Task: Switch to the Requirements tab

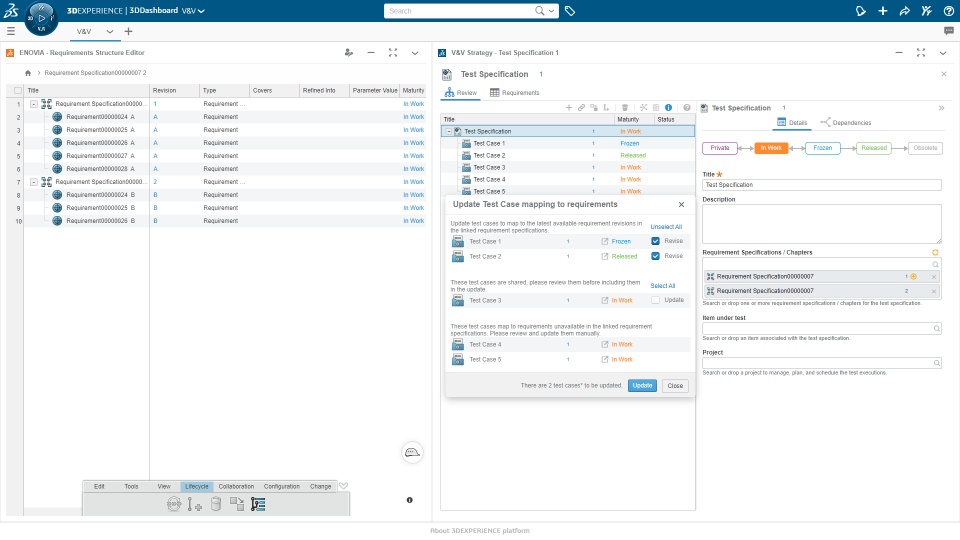Action: (x=514, y=92)
